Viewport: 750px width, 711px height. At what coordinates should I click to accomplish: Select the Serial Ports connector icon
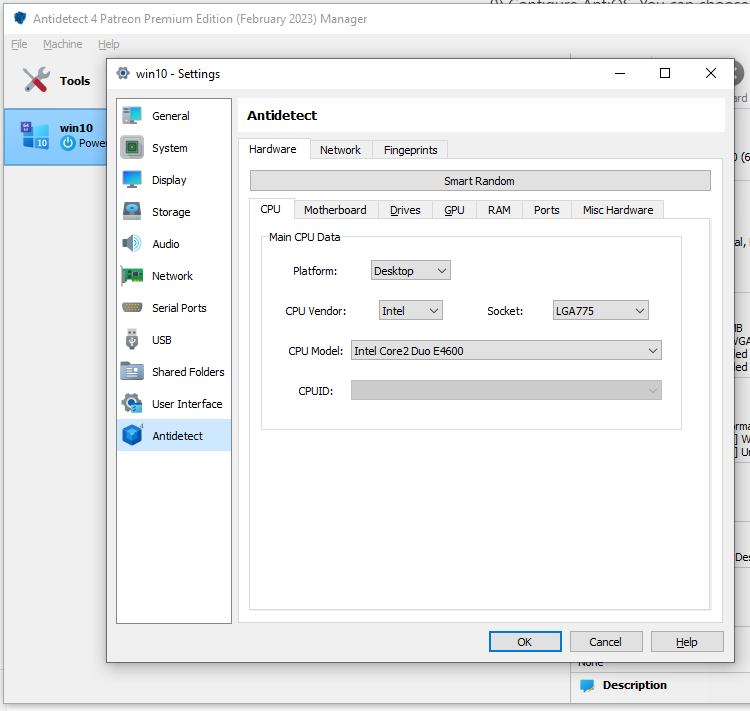[x=132, y=307]
